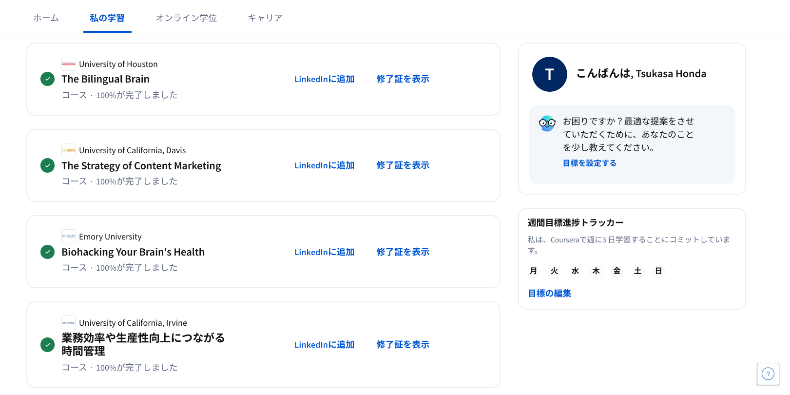Click green checkmark beside The Bilingual Brain

(x=47, y=79)
